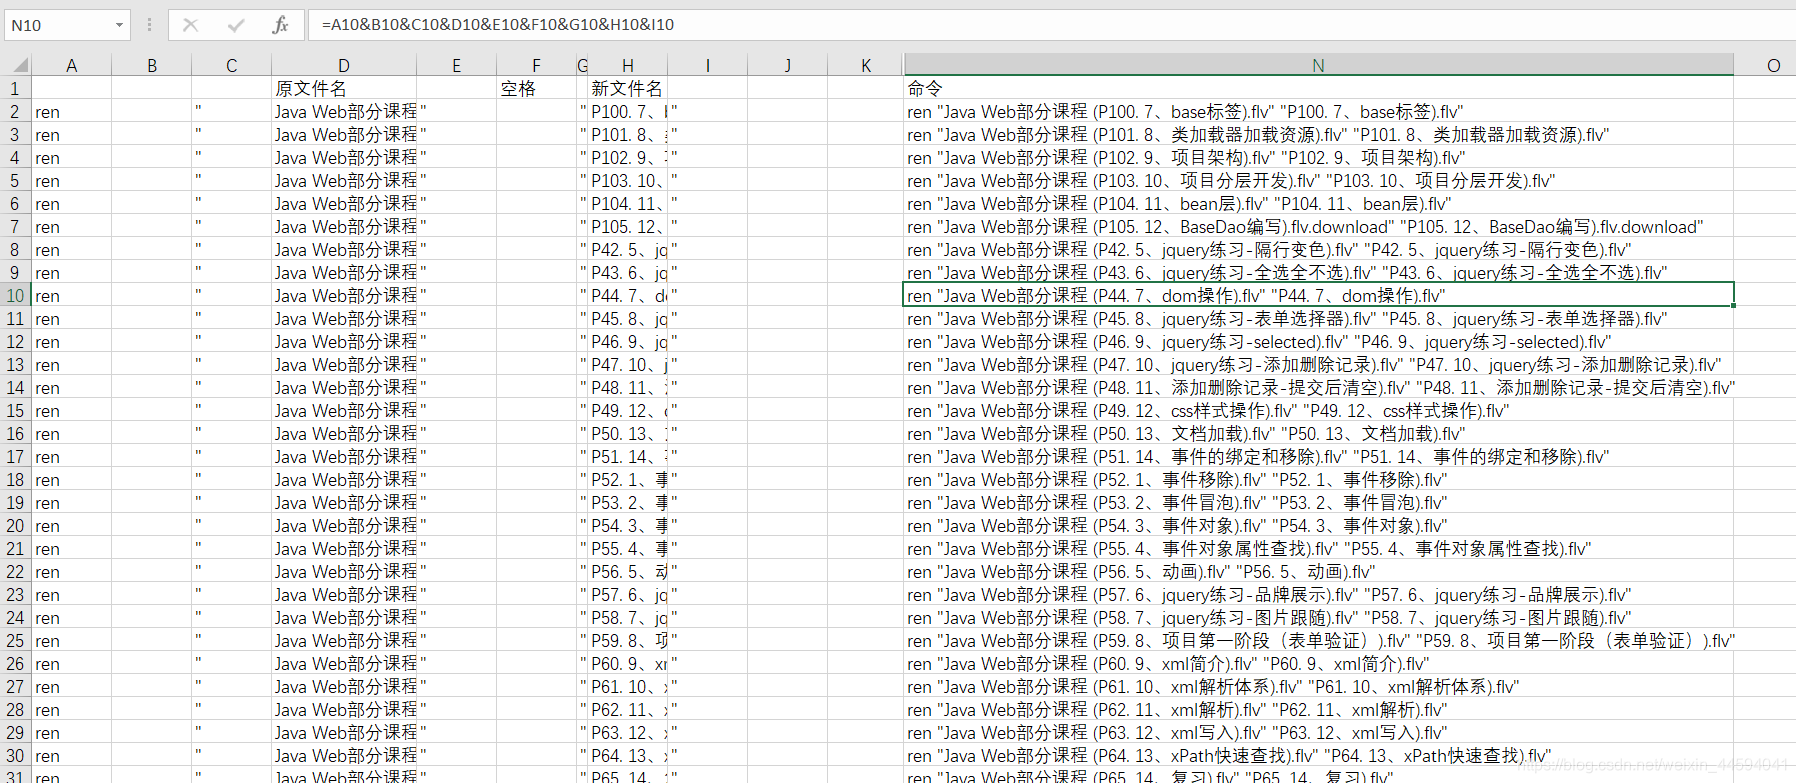Click the command cell for 项目架构.flv

[x=1319, y=158]
